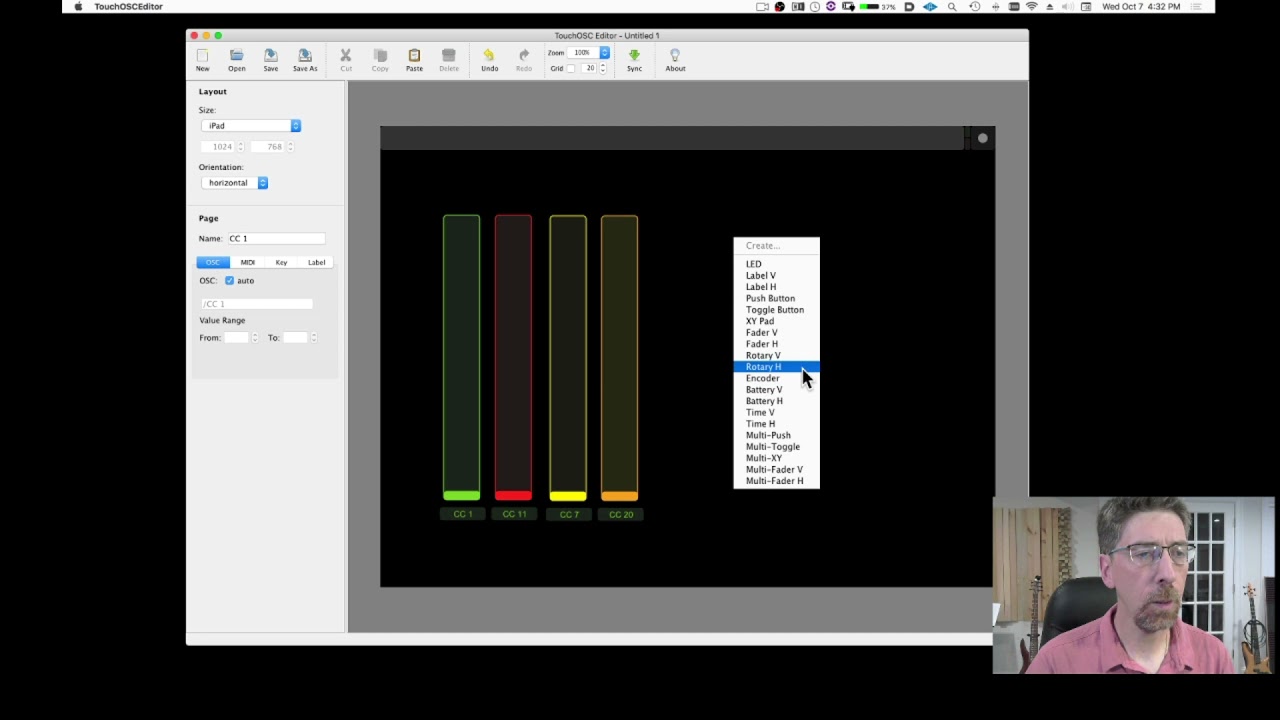Click the Undo arrow icon
Screen dimensions: 1280x720
tap(489, 55)
